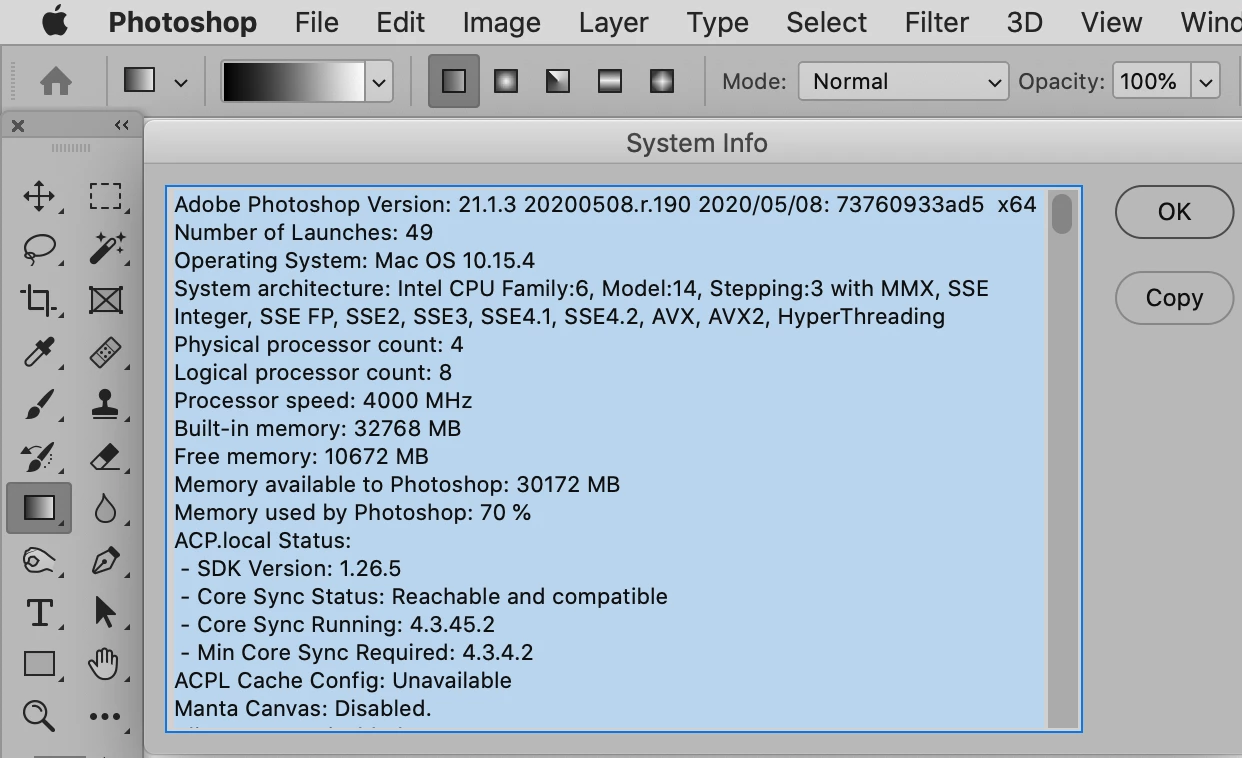Image resolution: width=1242 pixels, height=758 pixels.
Task: Click 'Manta Canvas: Disabled.' line
Action: click(x=302, y=709)
